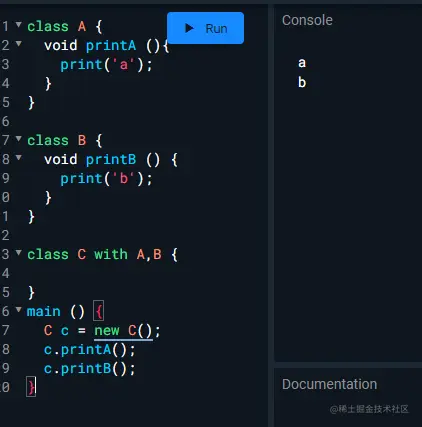Click the c.printA(); call
The height and width of the screenshot is (427, 422).
(x=90, y=350)
